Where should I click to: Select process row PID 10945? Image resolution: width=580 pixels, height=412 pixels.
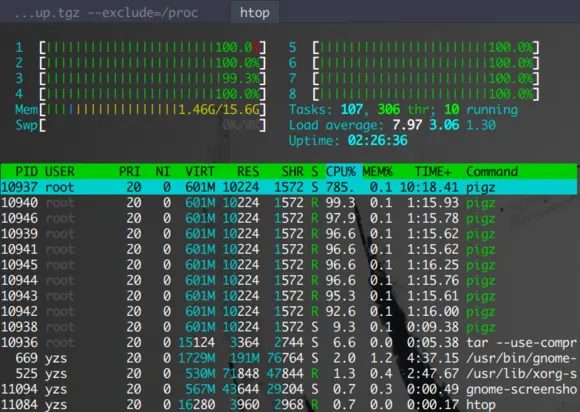coord(289,265)
